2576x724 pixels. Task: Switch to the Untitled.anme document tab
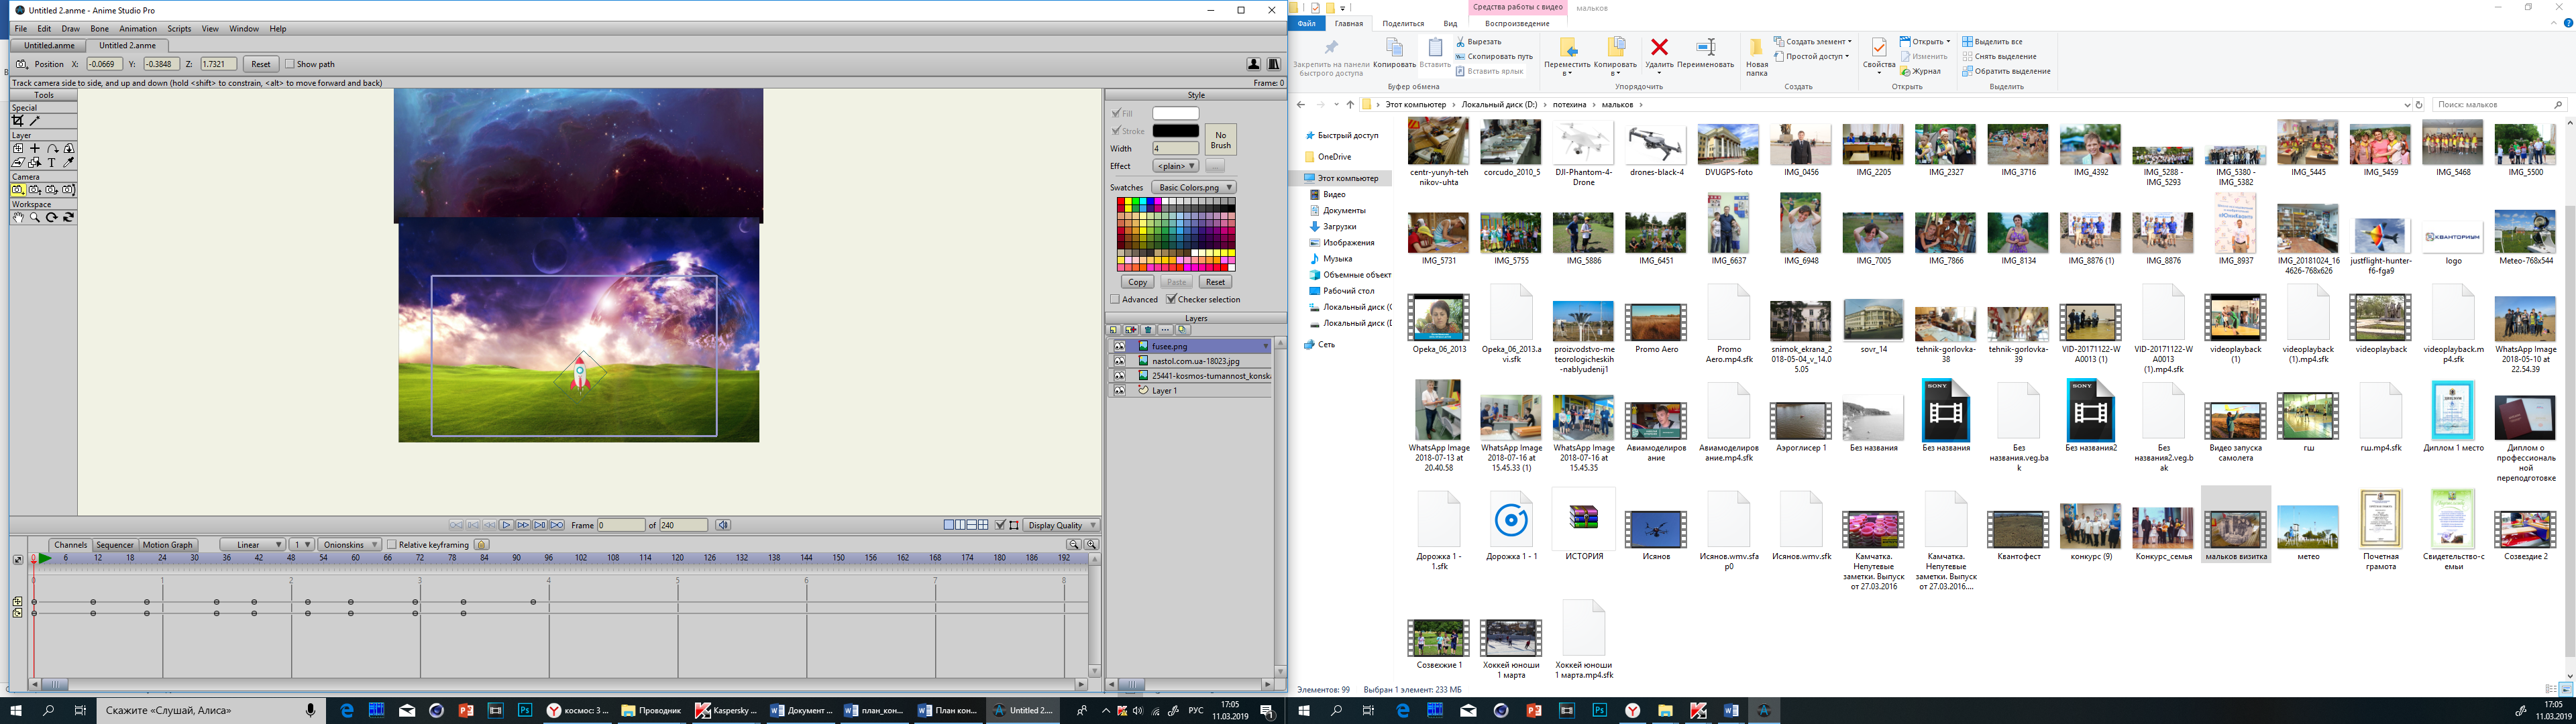pyautogui.click(x=49, y=45)
